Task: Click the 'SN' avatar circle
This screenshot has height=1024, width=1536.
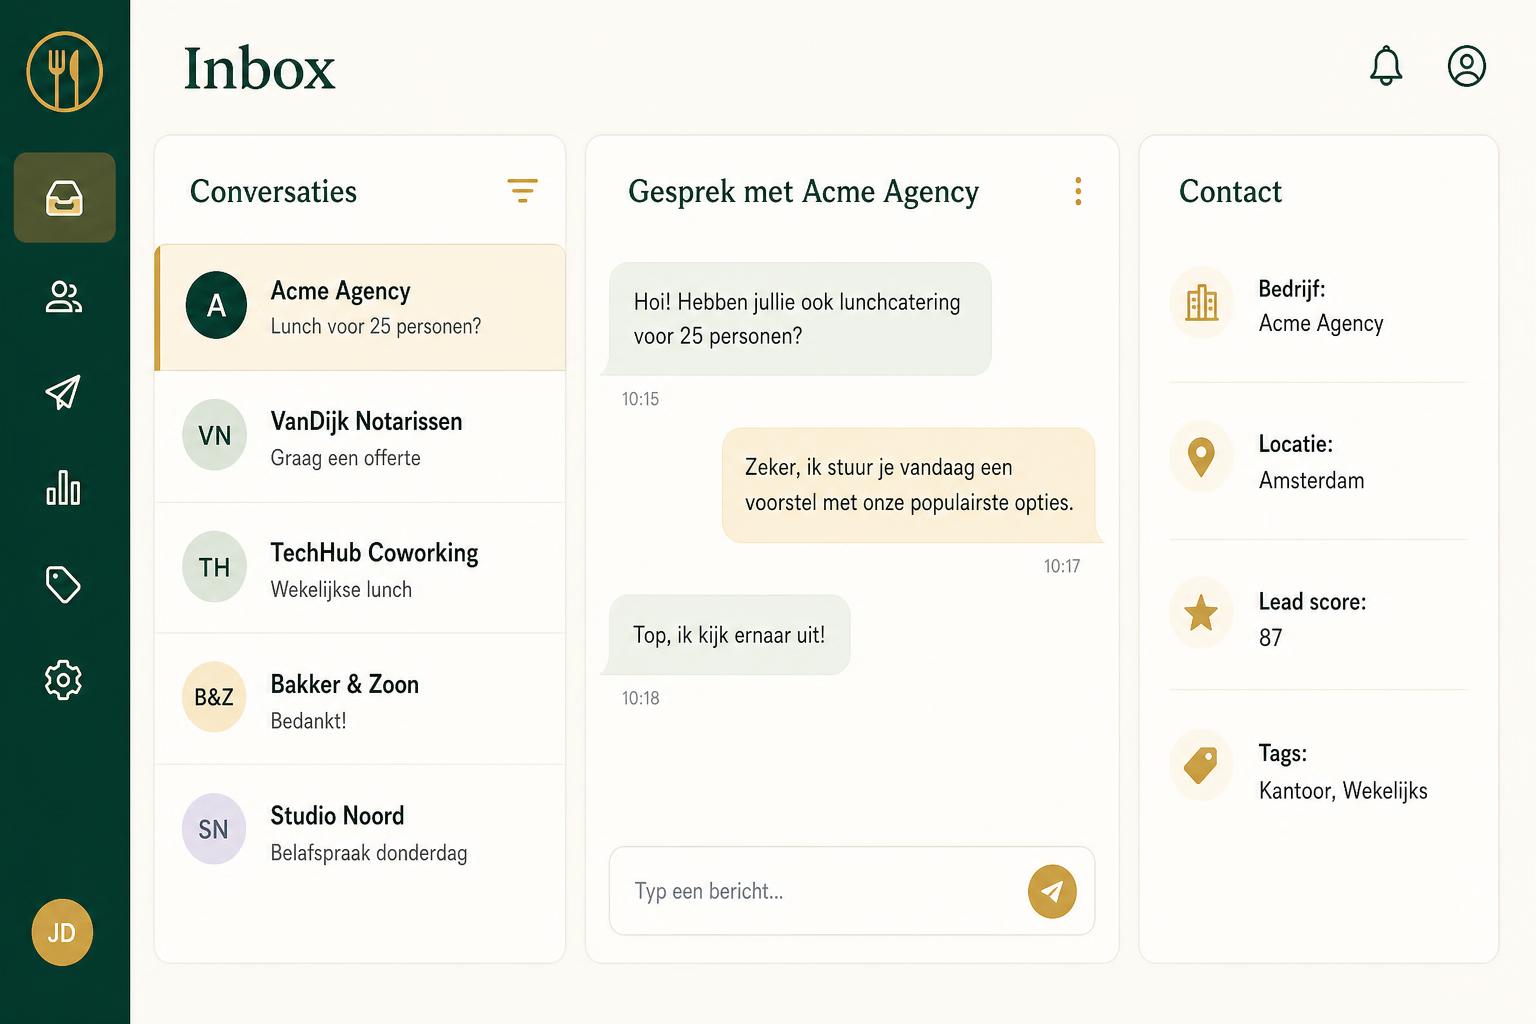Action: (214, 829)
